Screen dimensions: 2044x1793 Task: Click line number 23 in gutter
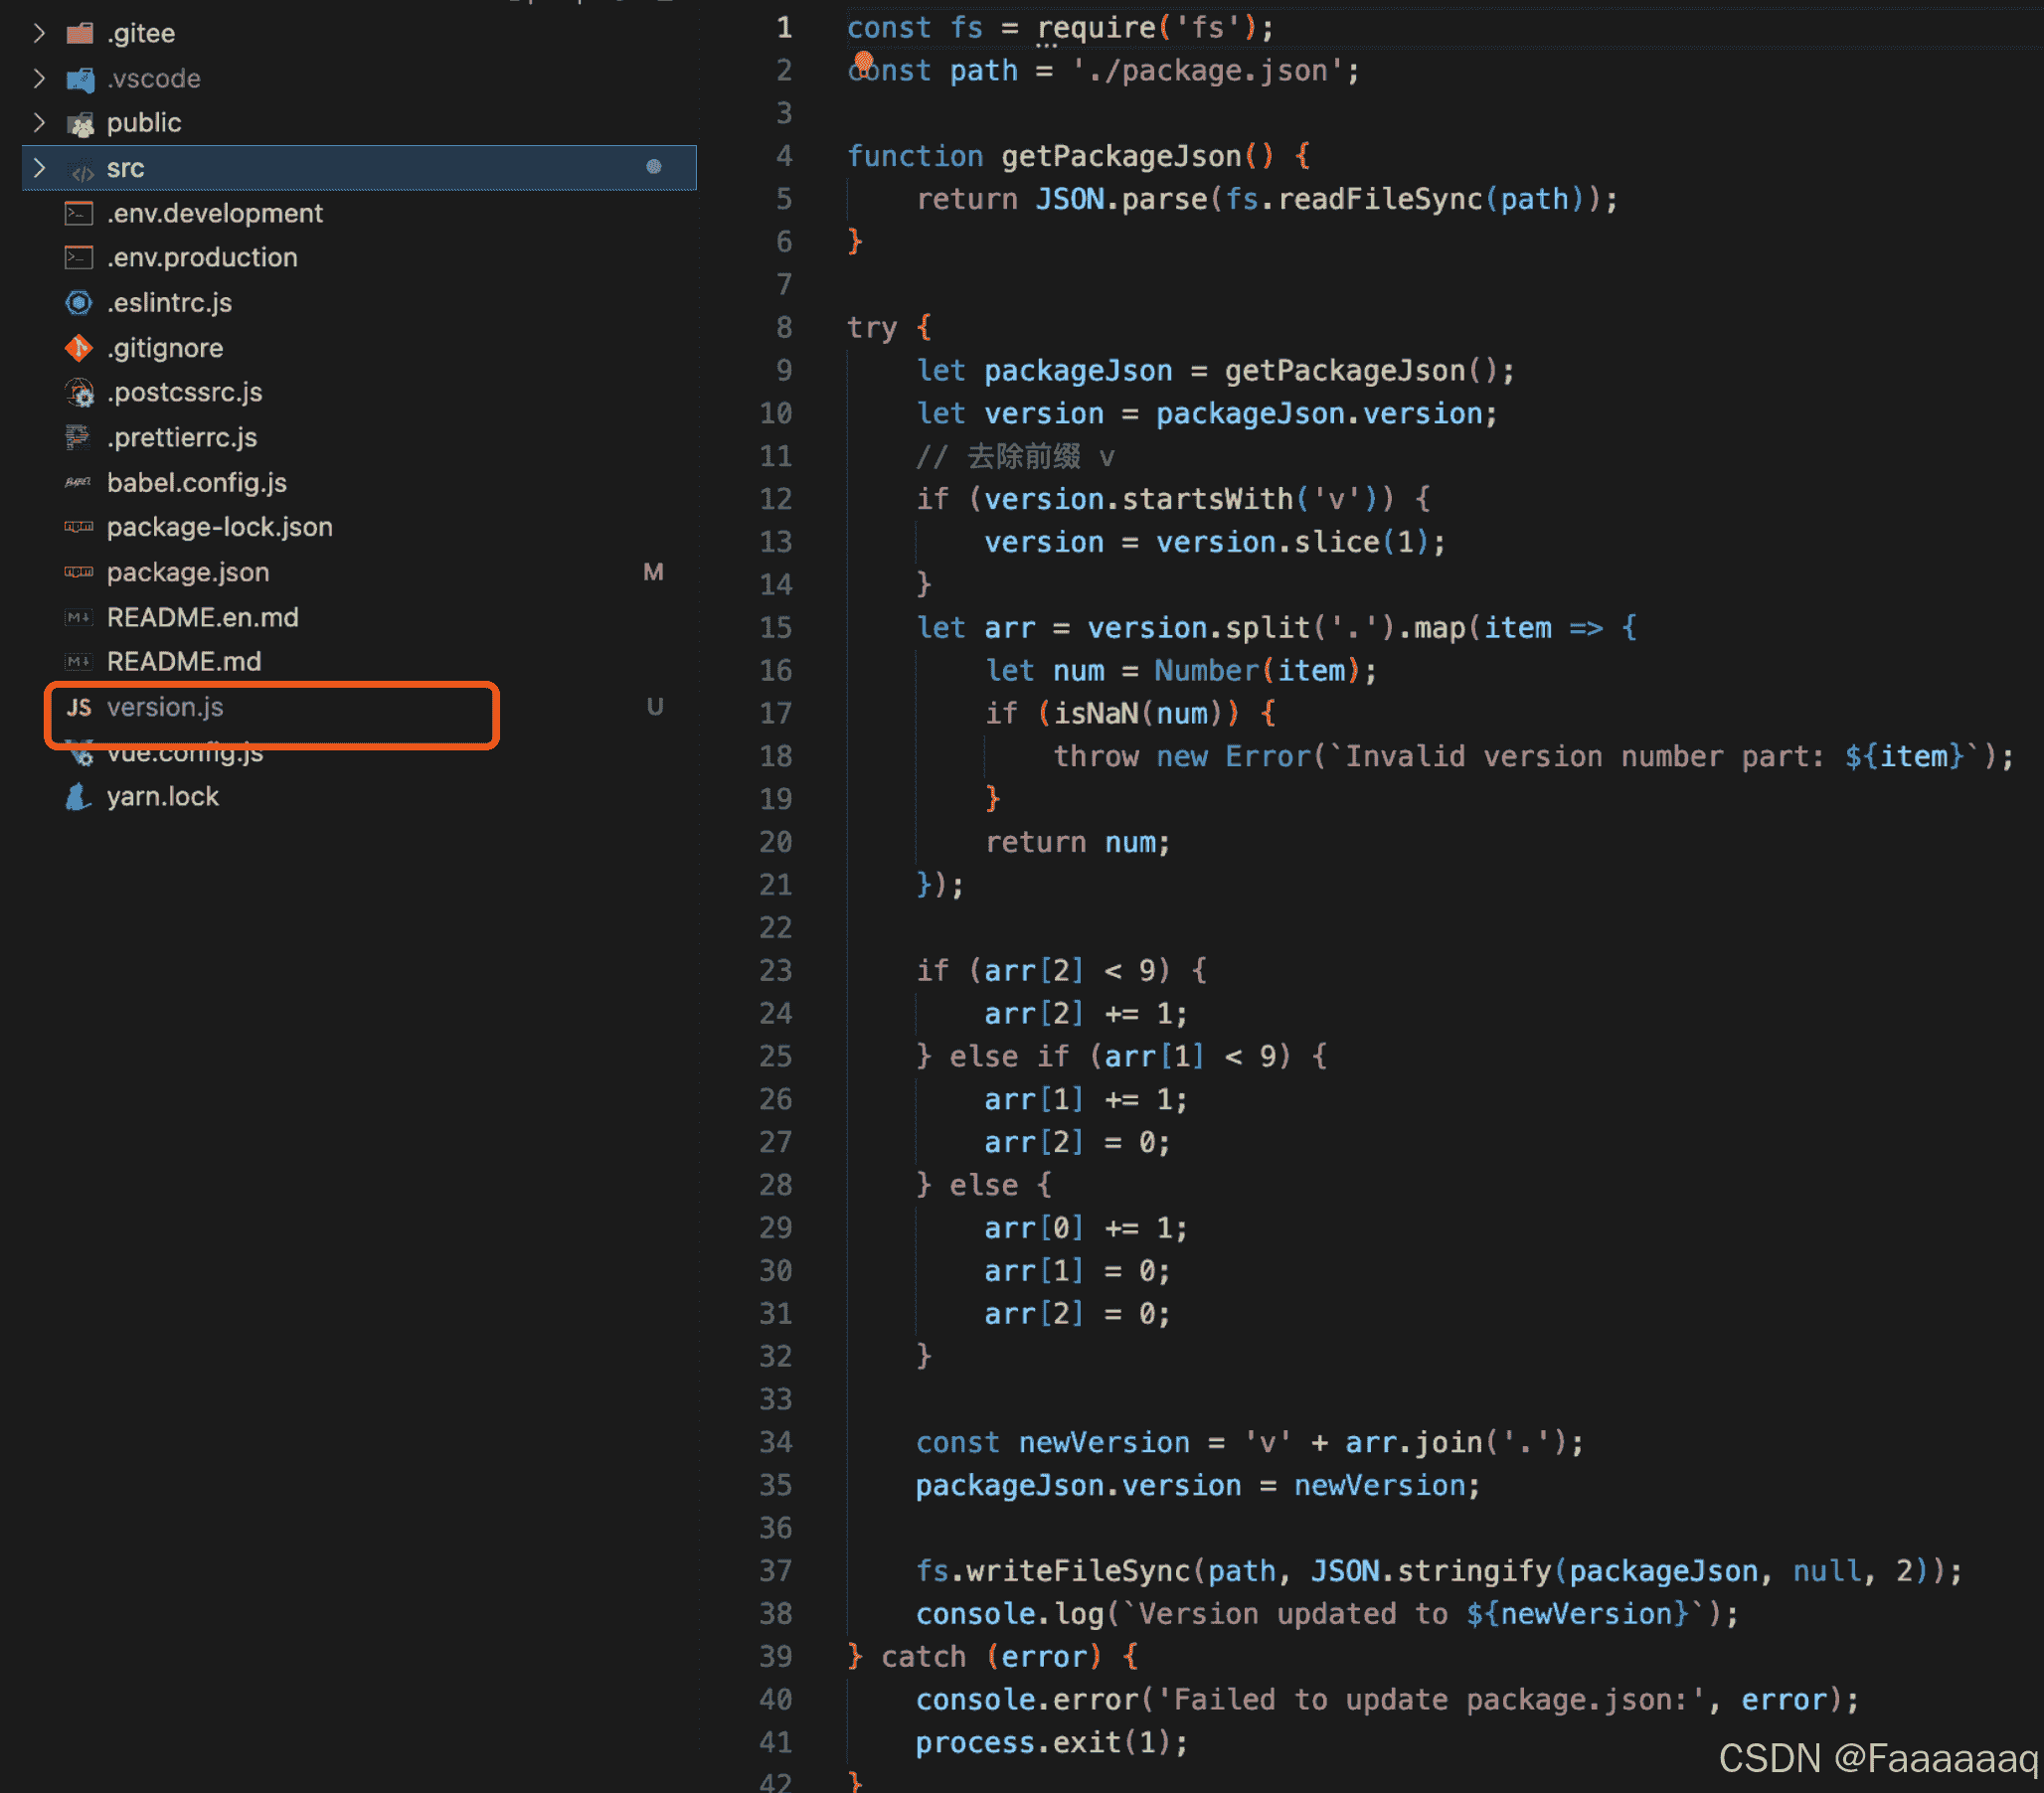click(775, 971)
